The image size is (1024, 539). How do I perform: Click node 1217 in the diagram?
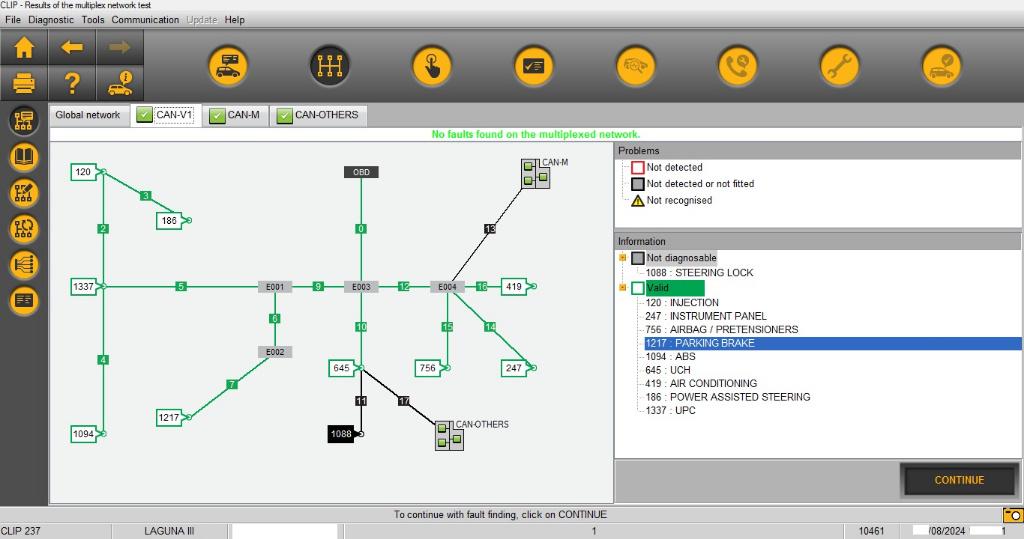pyautogui.click(x=170, y=417)
